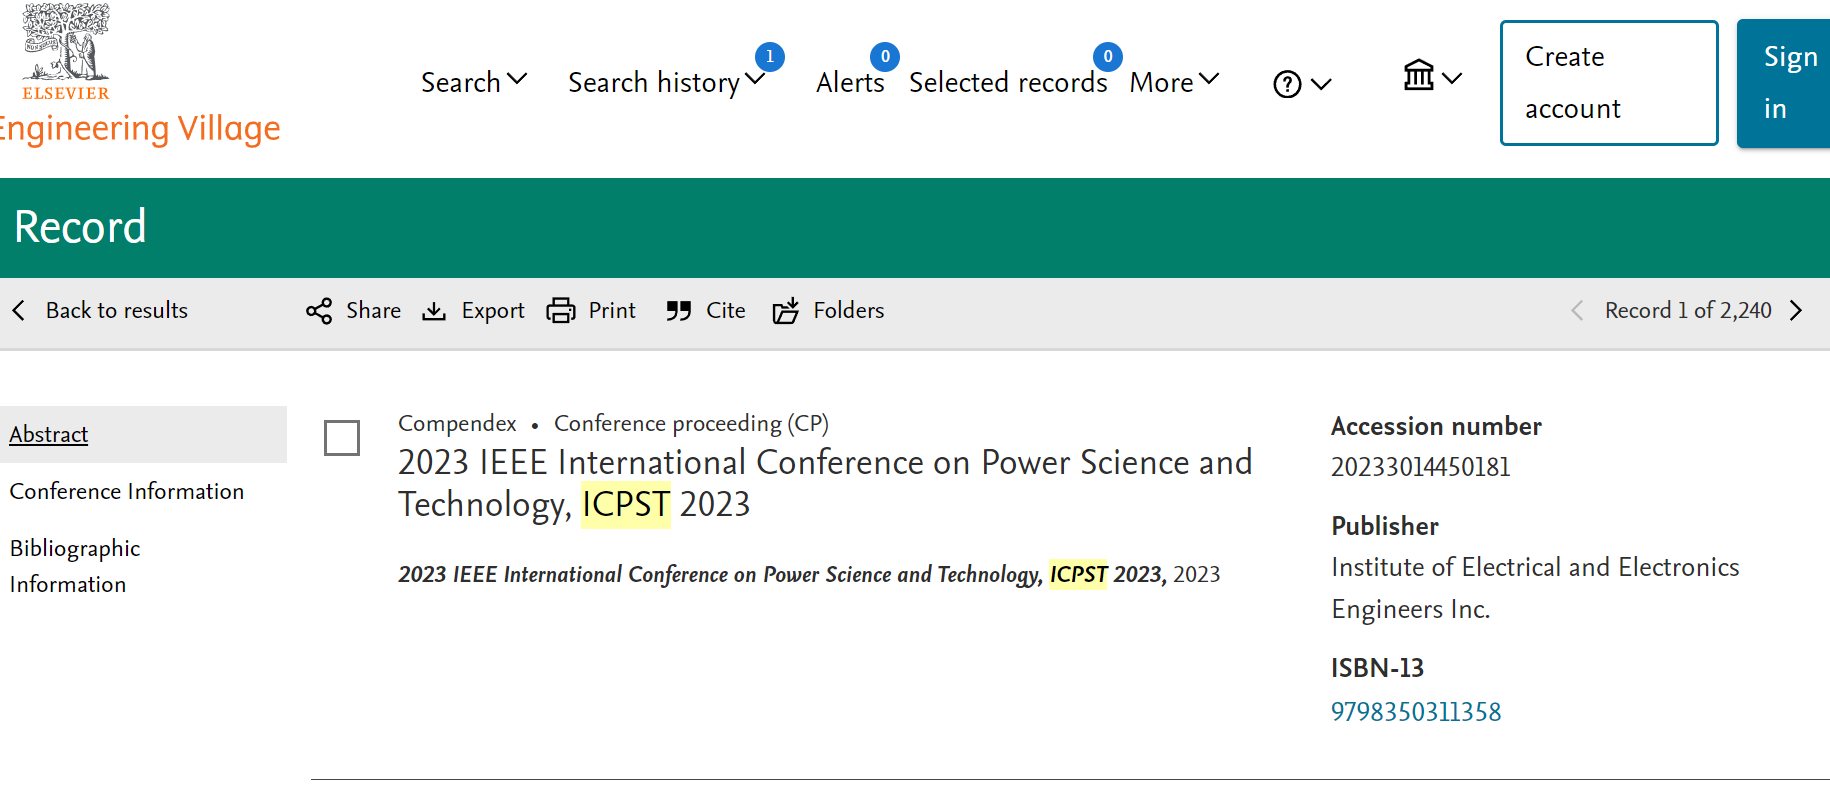This screenshot has height=811, width=1830.
Task: Open the ISBN-13 9798350311358 link
Action: point(1416,712)
